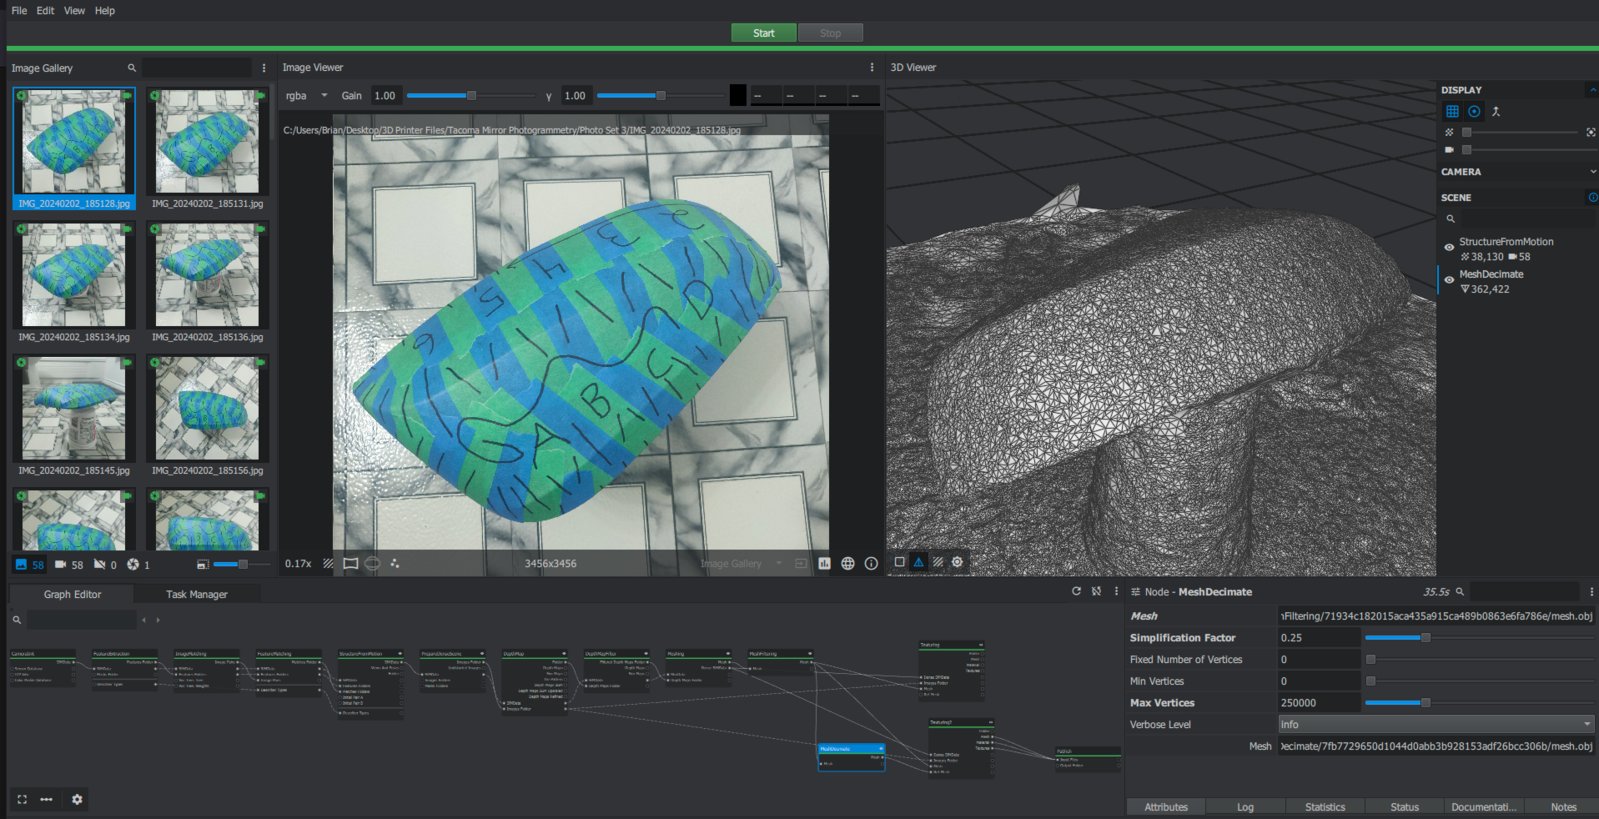The height and width of the screenshot is (819, 1599).
Task: Hide MeshDecimate in the scene
Action: (x=1449, y=280)
